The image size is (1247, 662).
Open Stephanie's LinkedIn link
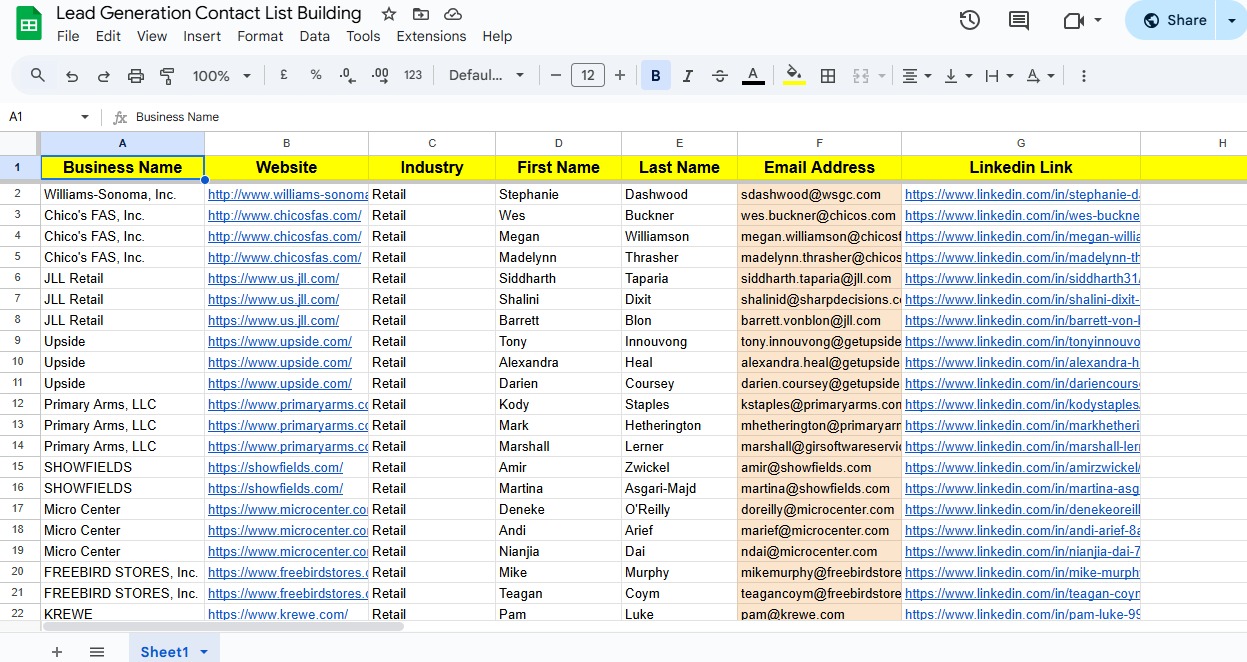click(1022, 194)
